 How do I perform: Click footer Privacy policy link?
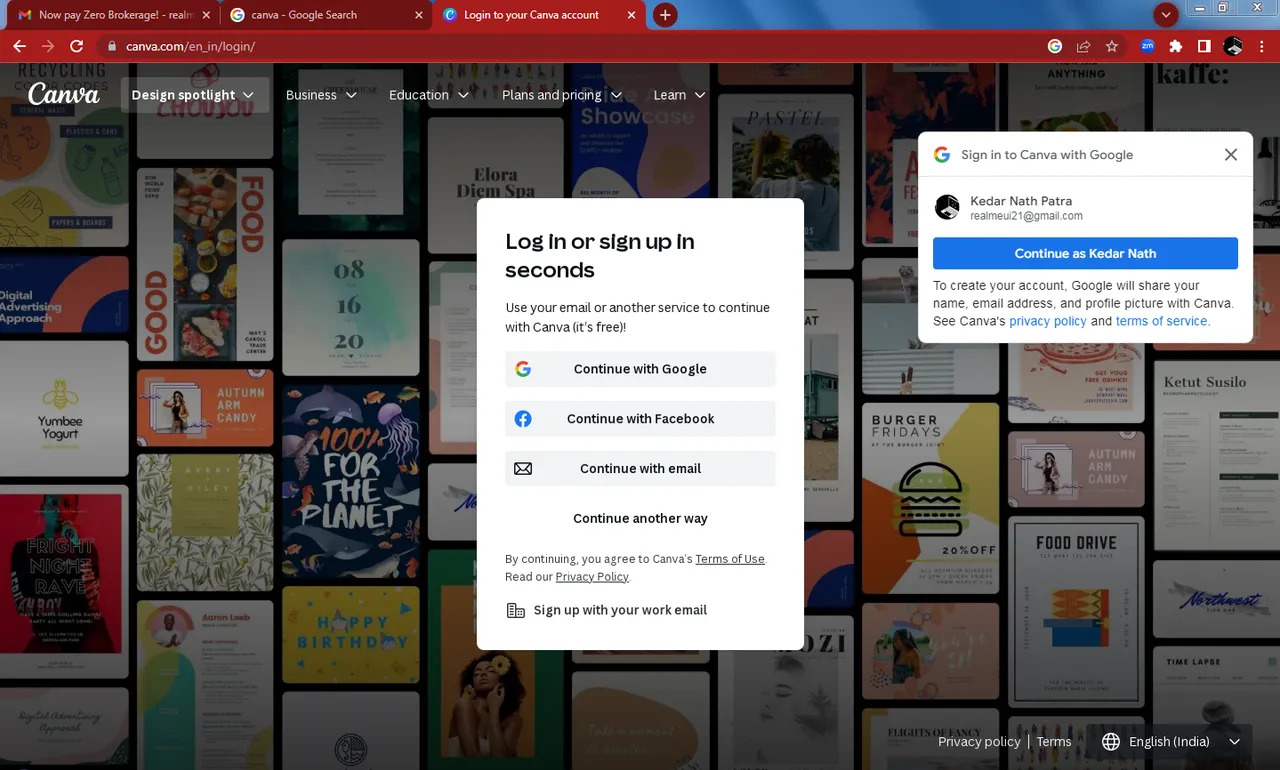pyautogui.click(x=979, y=742)
